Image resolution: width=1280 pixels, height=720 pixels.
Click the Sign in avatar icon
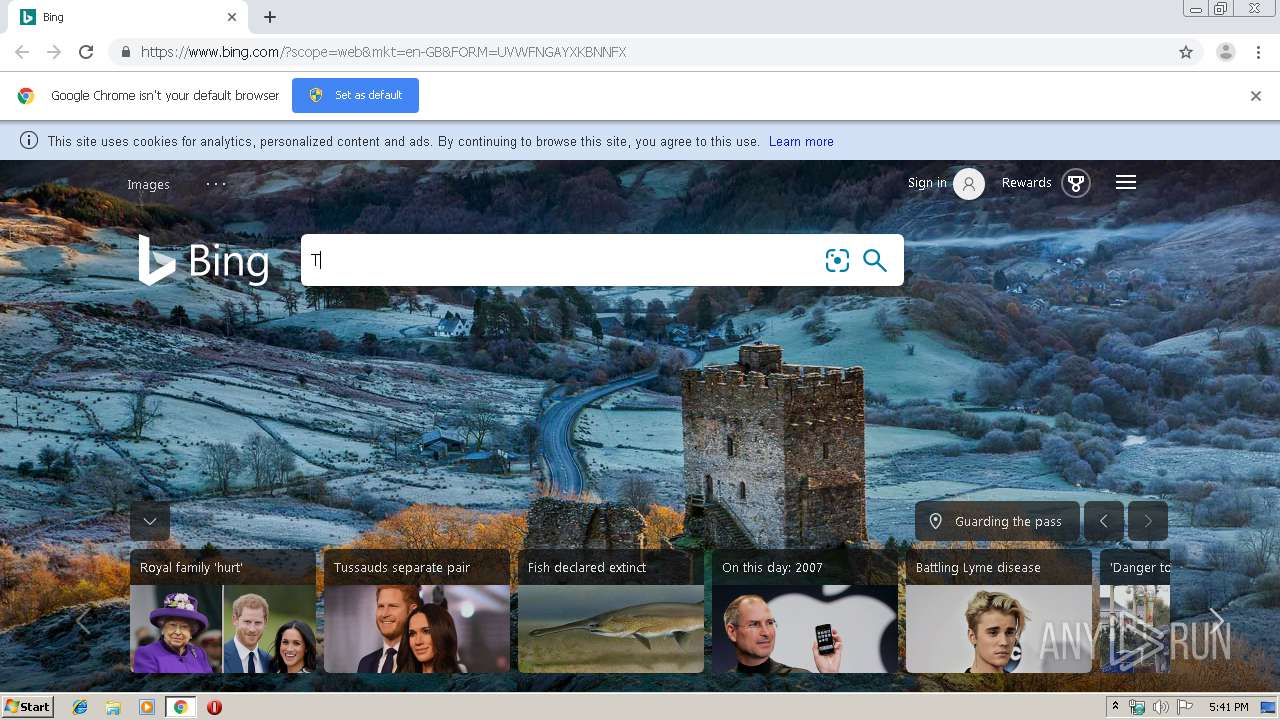[969, 184]
